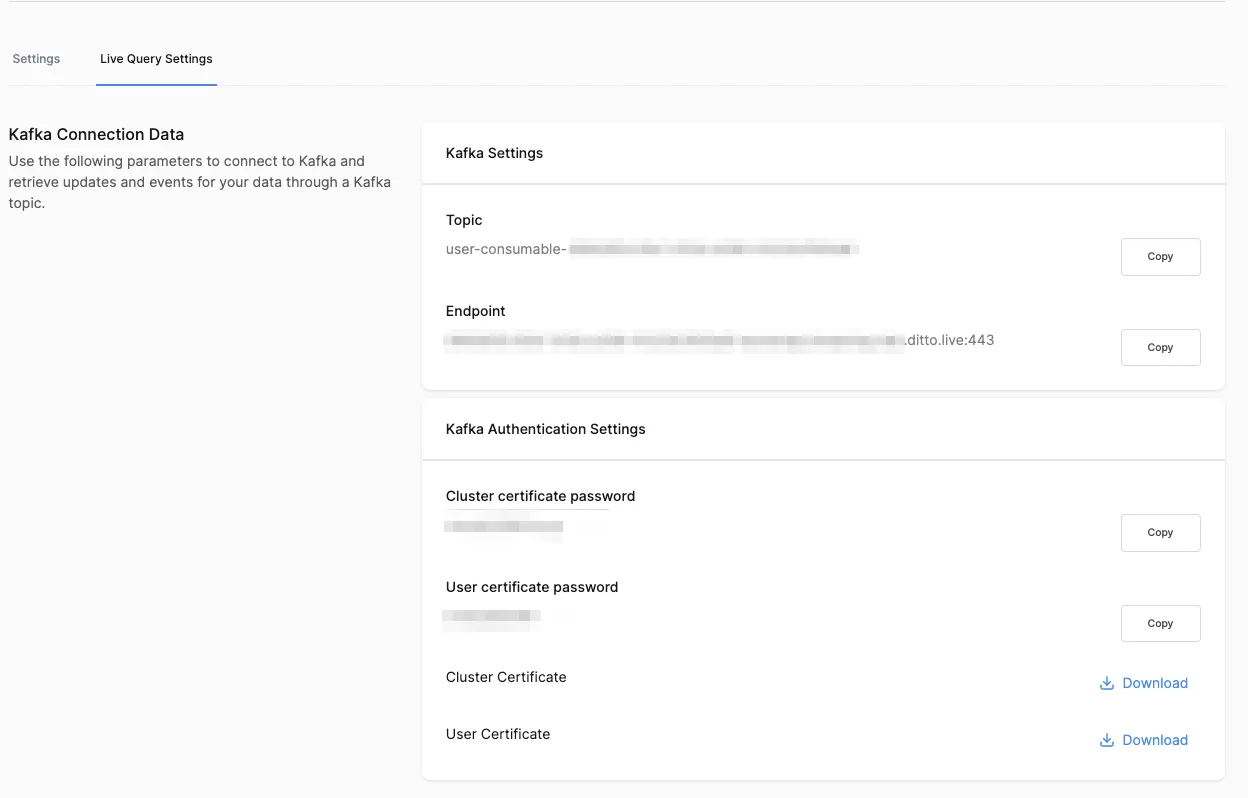Switch to the Settings tab
This screenshot has width=1248, height=798.
point(36,59)
